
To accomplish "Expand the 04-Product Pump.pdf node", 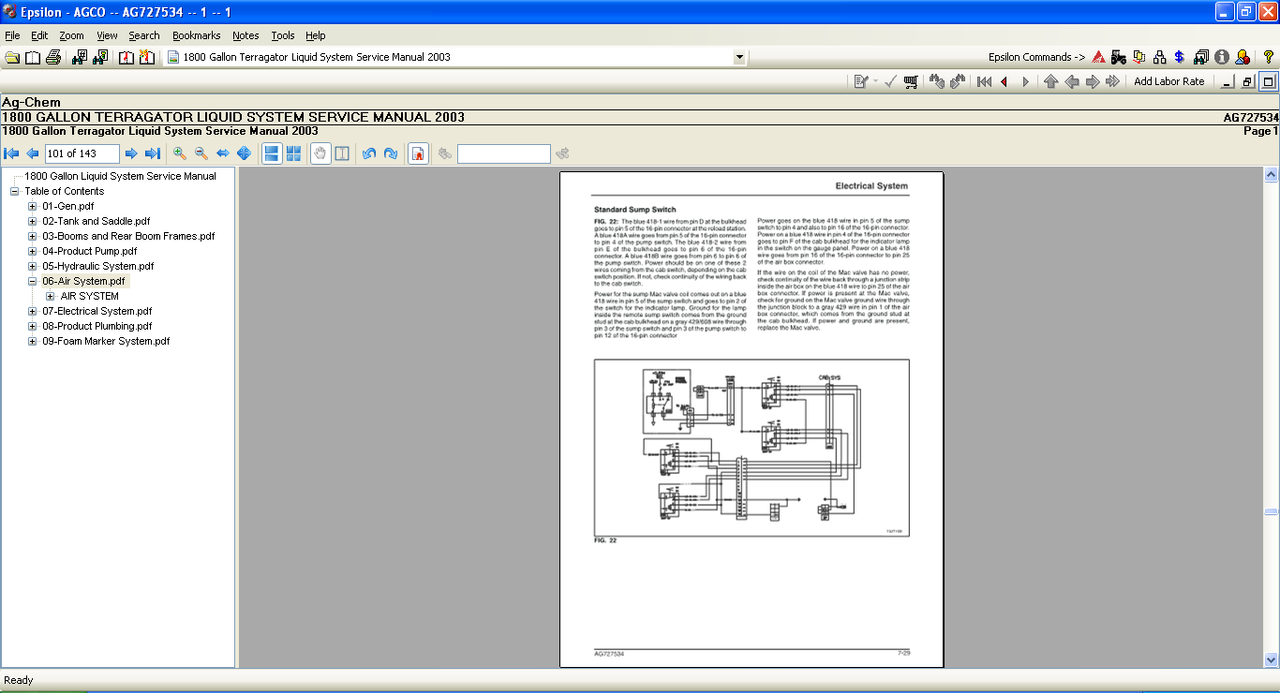I will [x=32, y=251].
